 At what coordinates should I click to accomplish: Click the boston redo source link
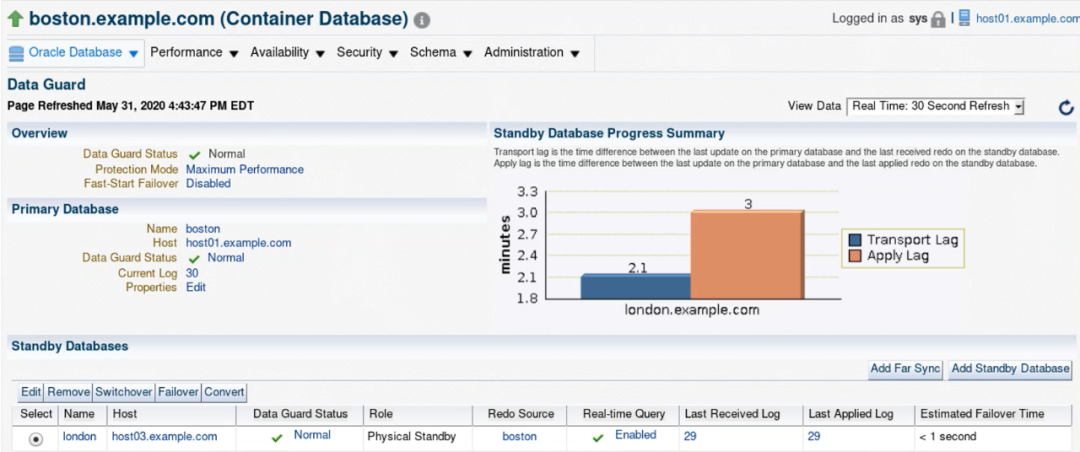pyautogui.click(x=519, y=436)
